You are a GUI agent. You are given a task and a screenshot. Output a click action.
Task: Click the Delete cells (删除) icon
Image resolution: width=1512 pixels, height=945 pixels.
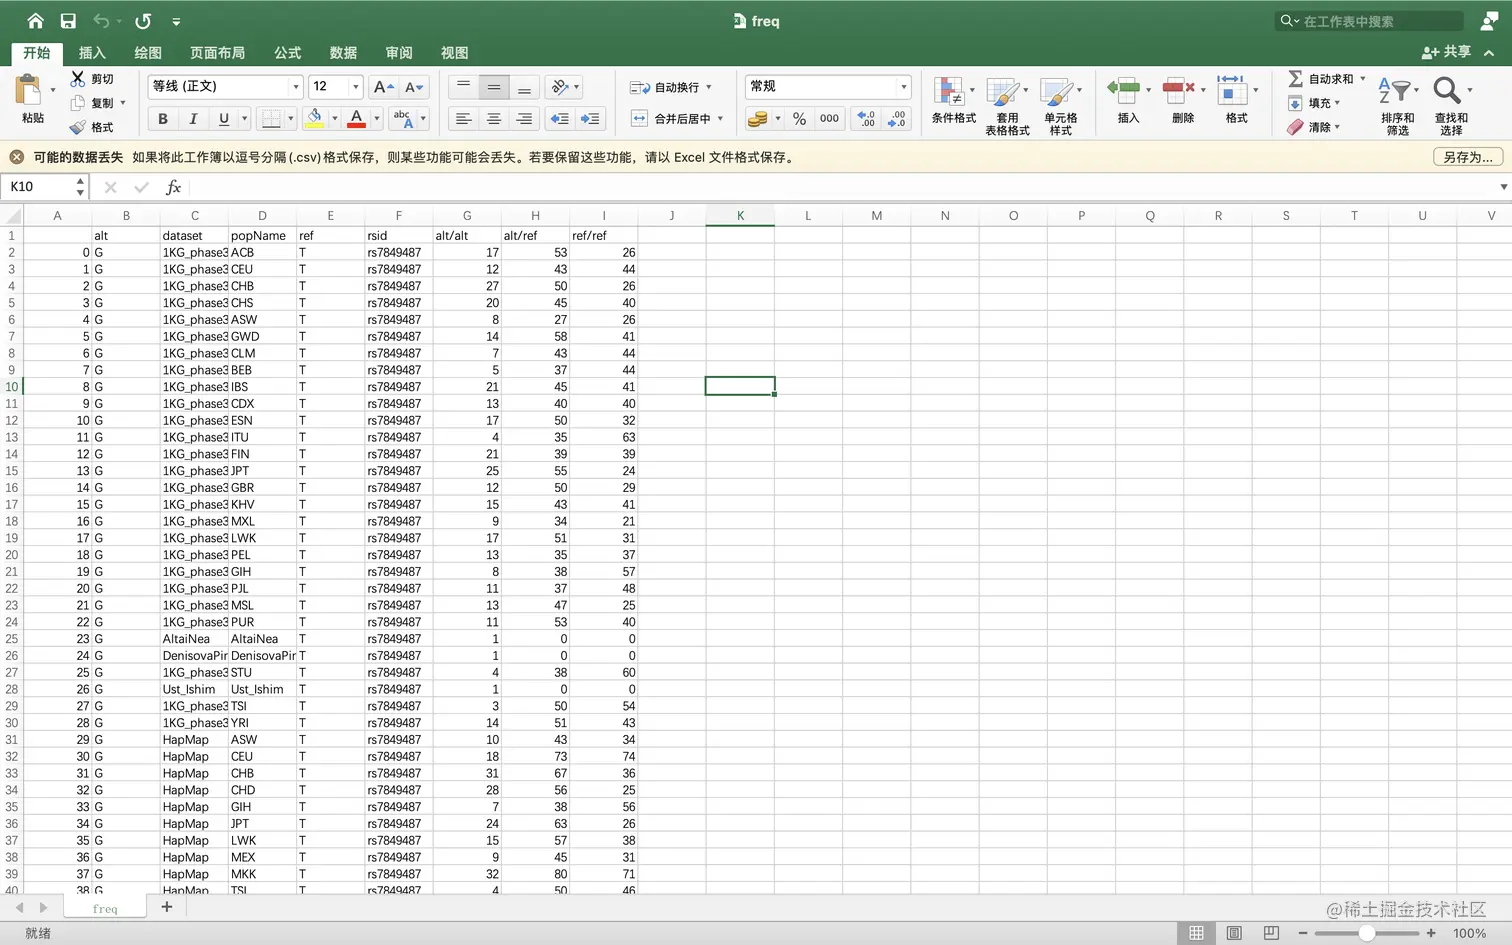pos(1179,91)
